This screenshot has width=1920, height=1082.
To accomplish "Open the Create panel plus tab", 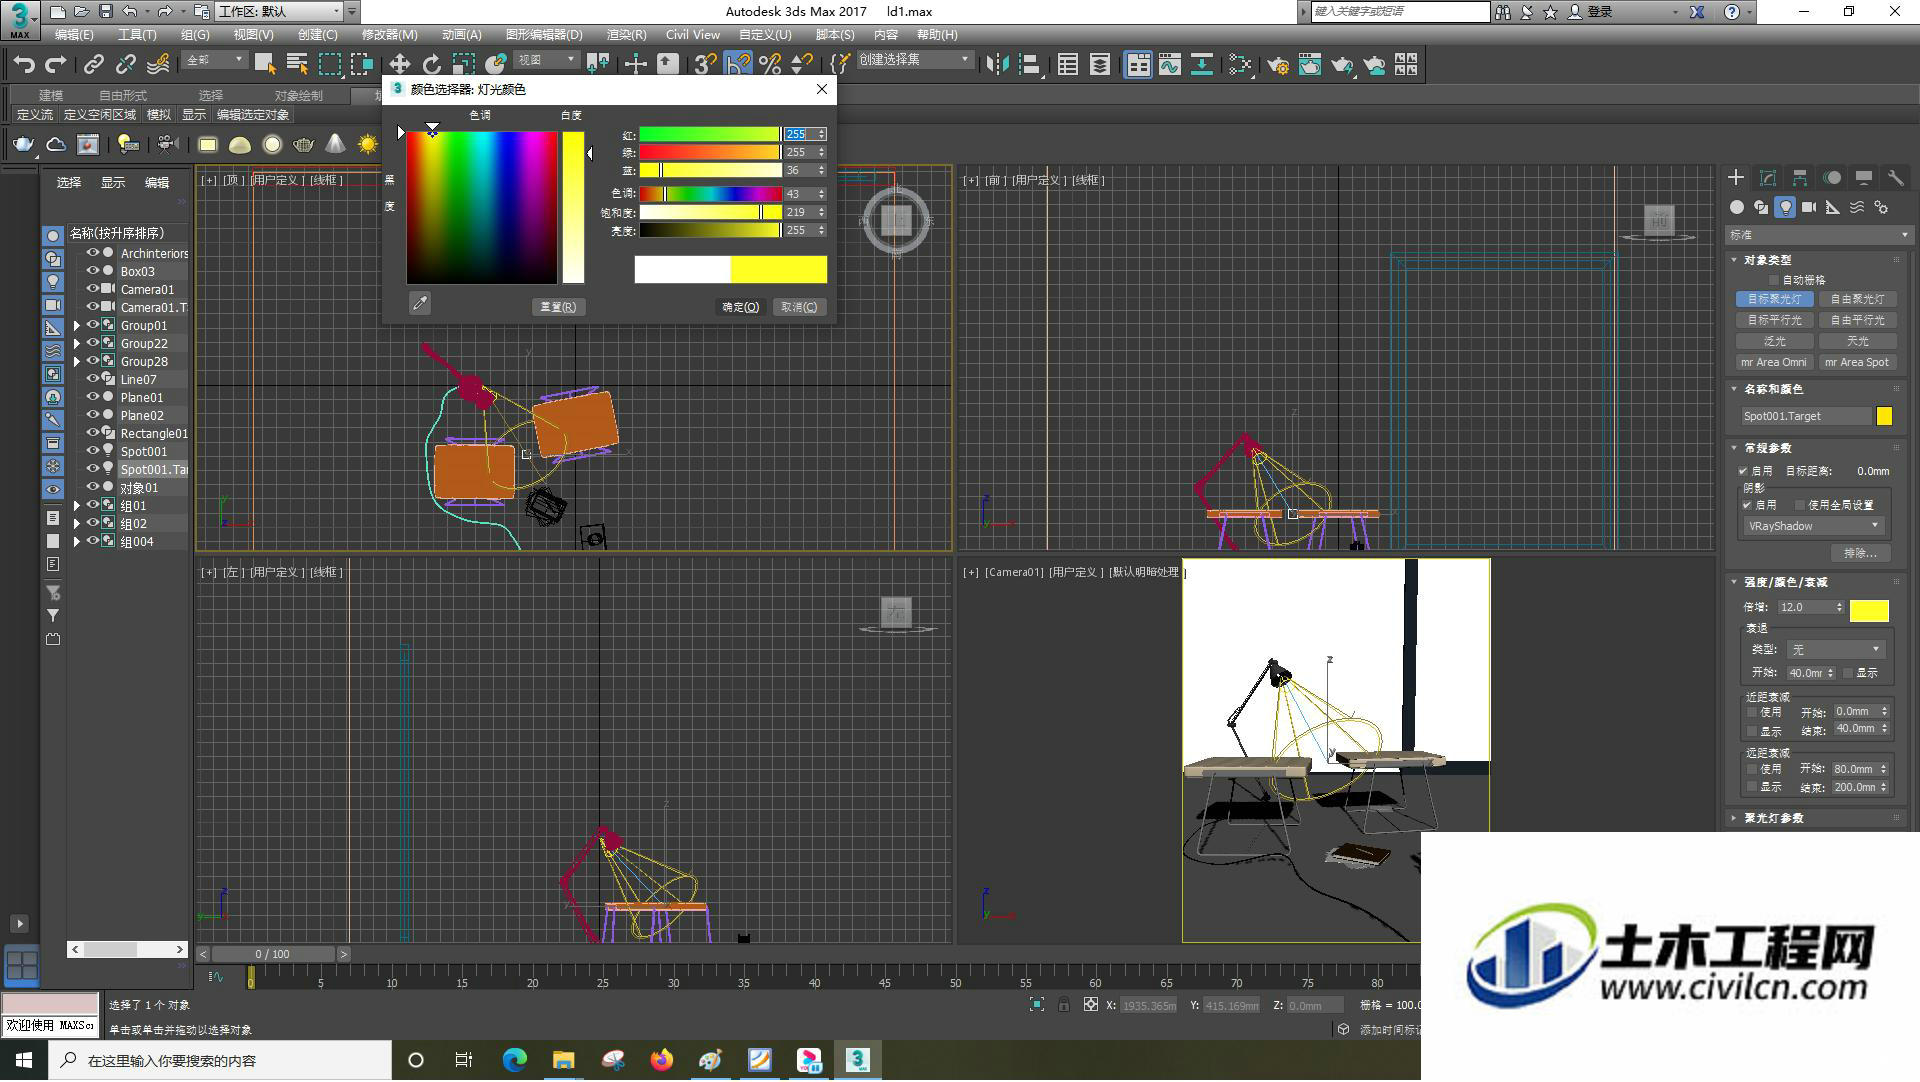I will 1736,177.
